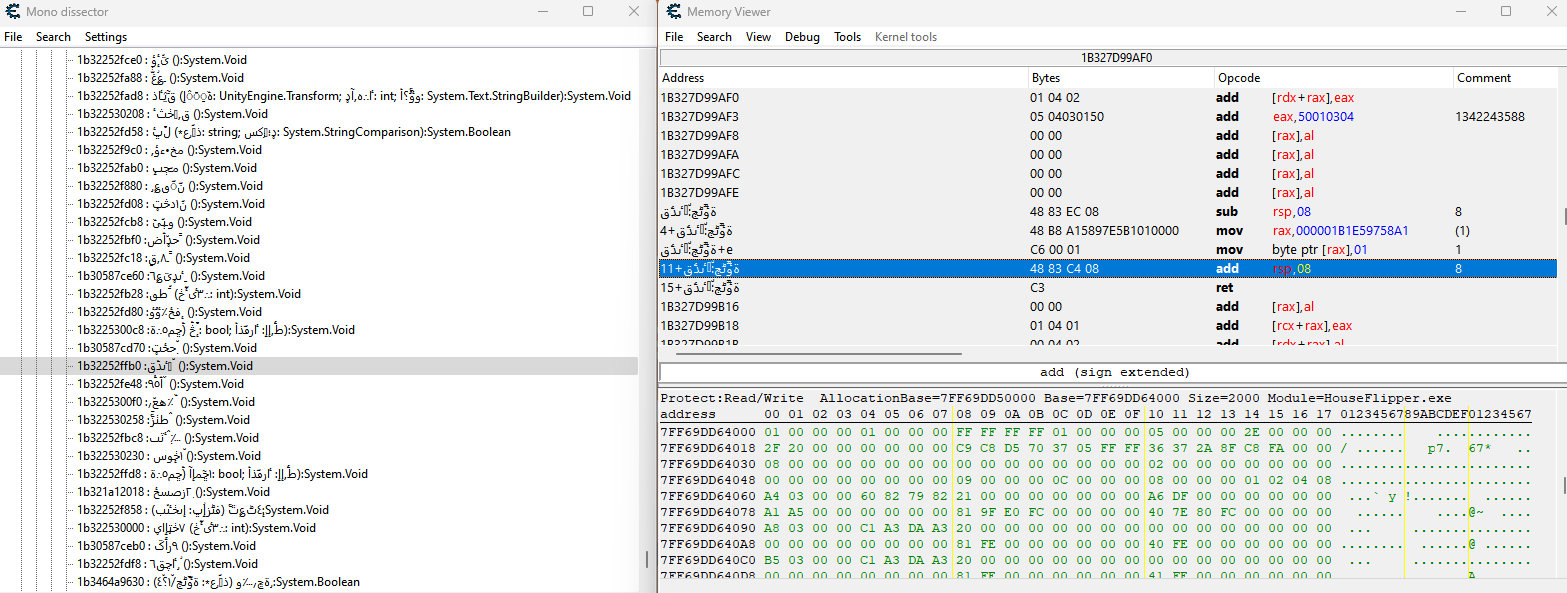Open the File menu in Mono dissector

pos(13,37)
